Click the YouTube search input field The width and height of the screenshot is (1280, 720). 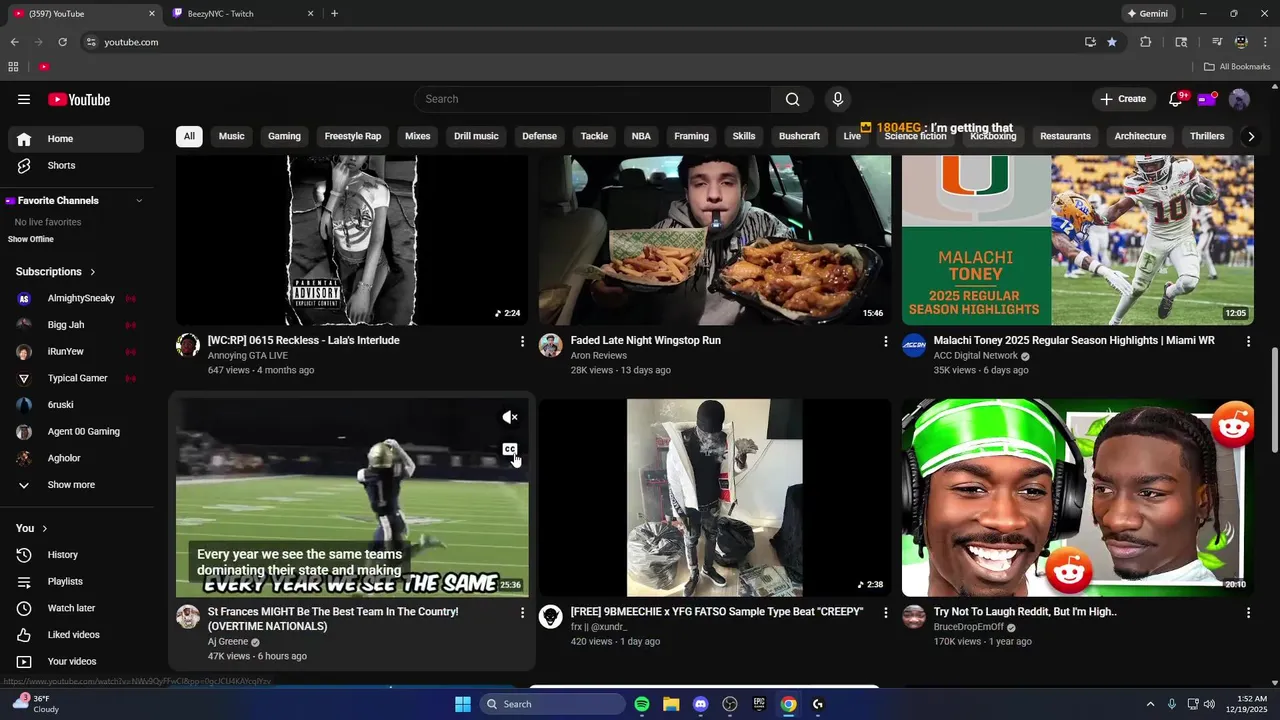[x=592, y=99]
